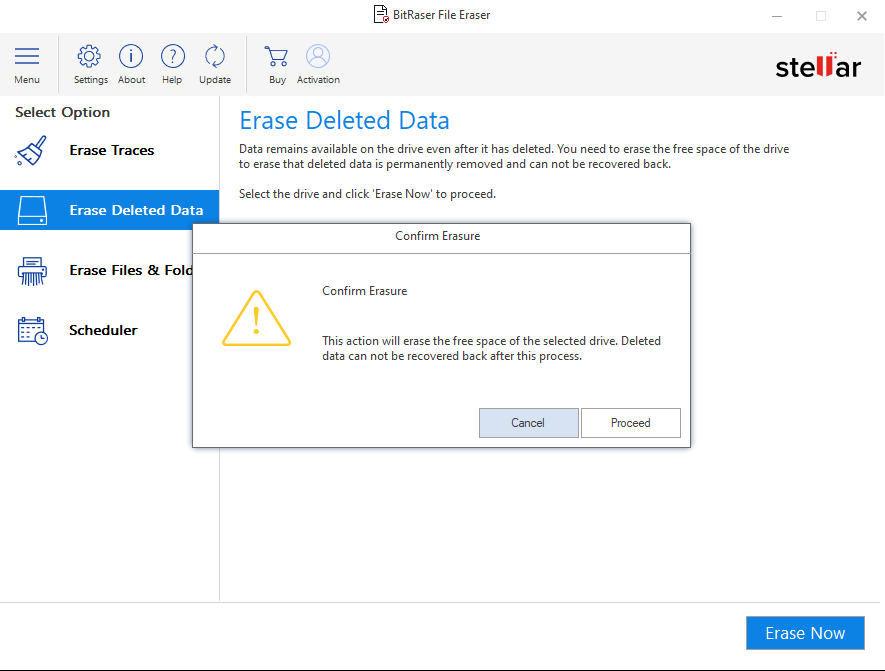Select the Erase Files & Folders option label
885x671 pixels.
(x=131, y=270)
